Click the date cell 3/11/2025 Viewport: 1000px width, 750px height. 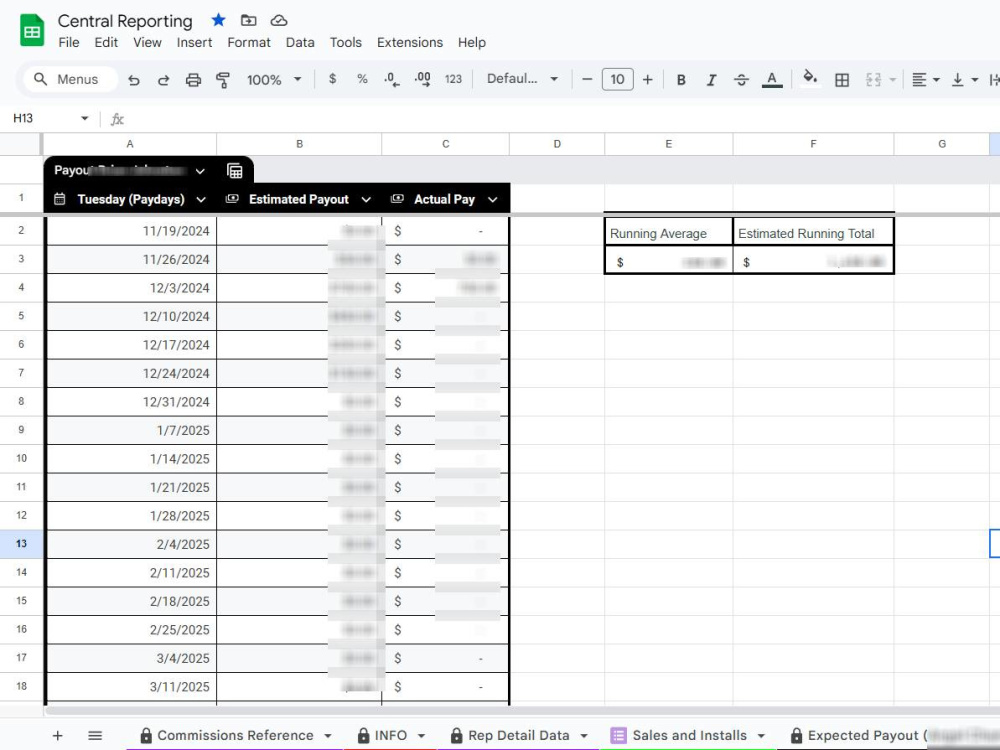pyautogui.click(x=131, y=687)
